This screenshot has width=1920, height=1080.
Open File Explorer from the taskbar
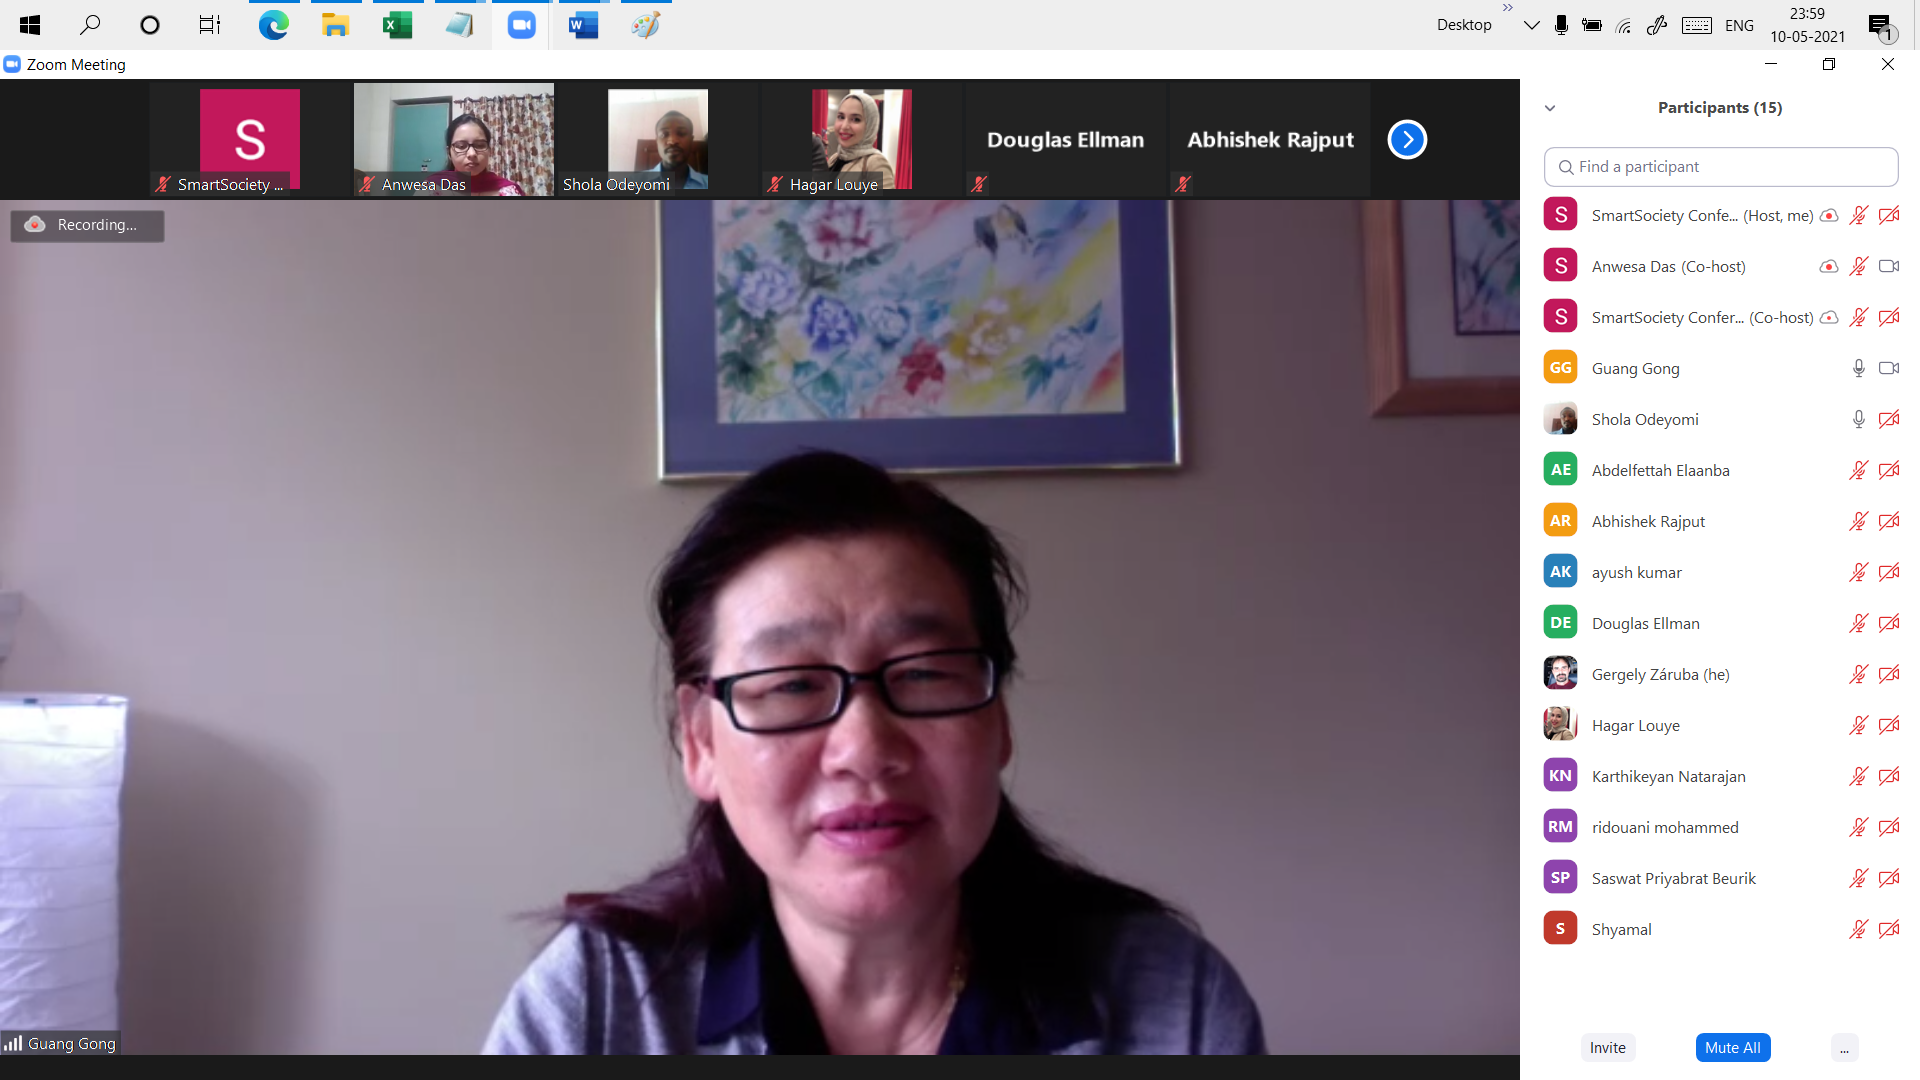click(x=335, y=25)
